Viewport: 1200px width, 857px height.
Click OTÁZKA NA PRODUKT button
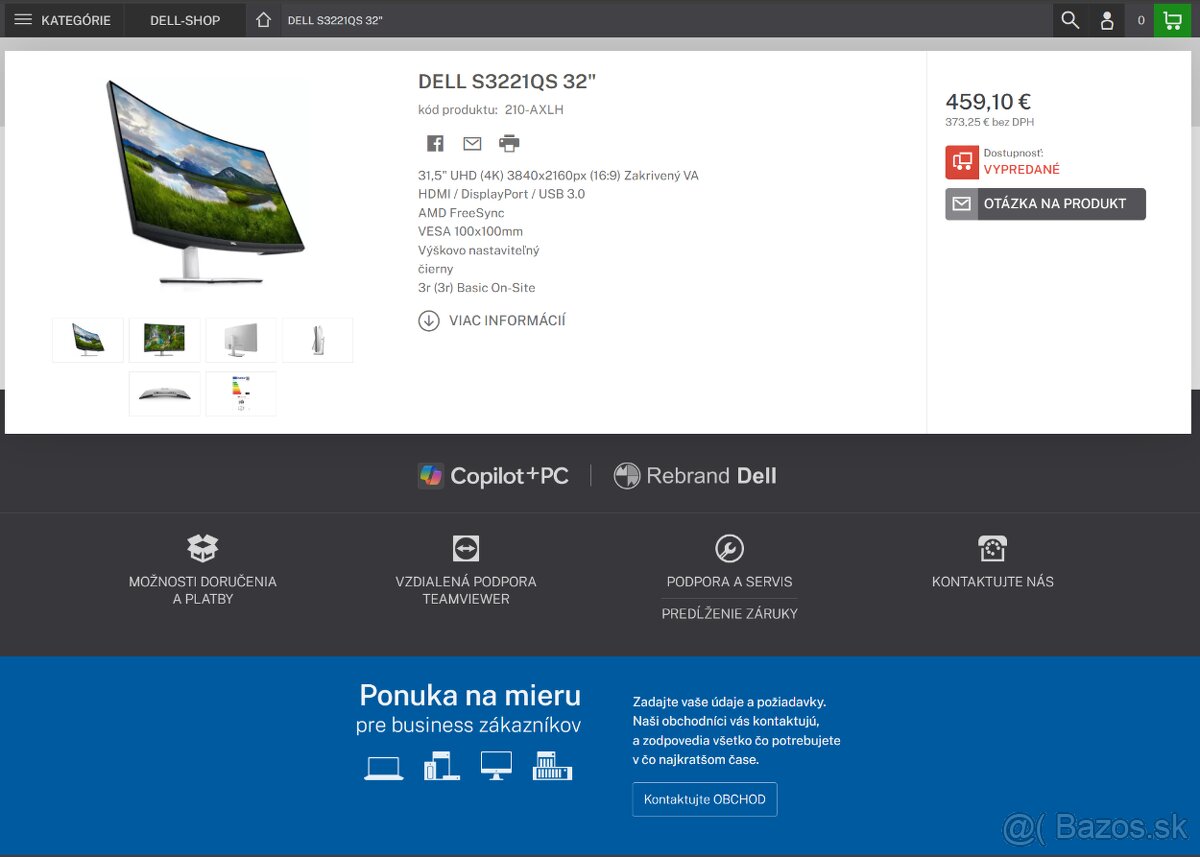click(1044, 203)
